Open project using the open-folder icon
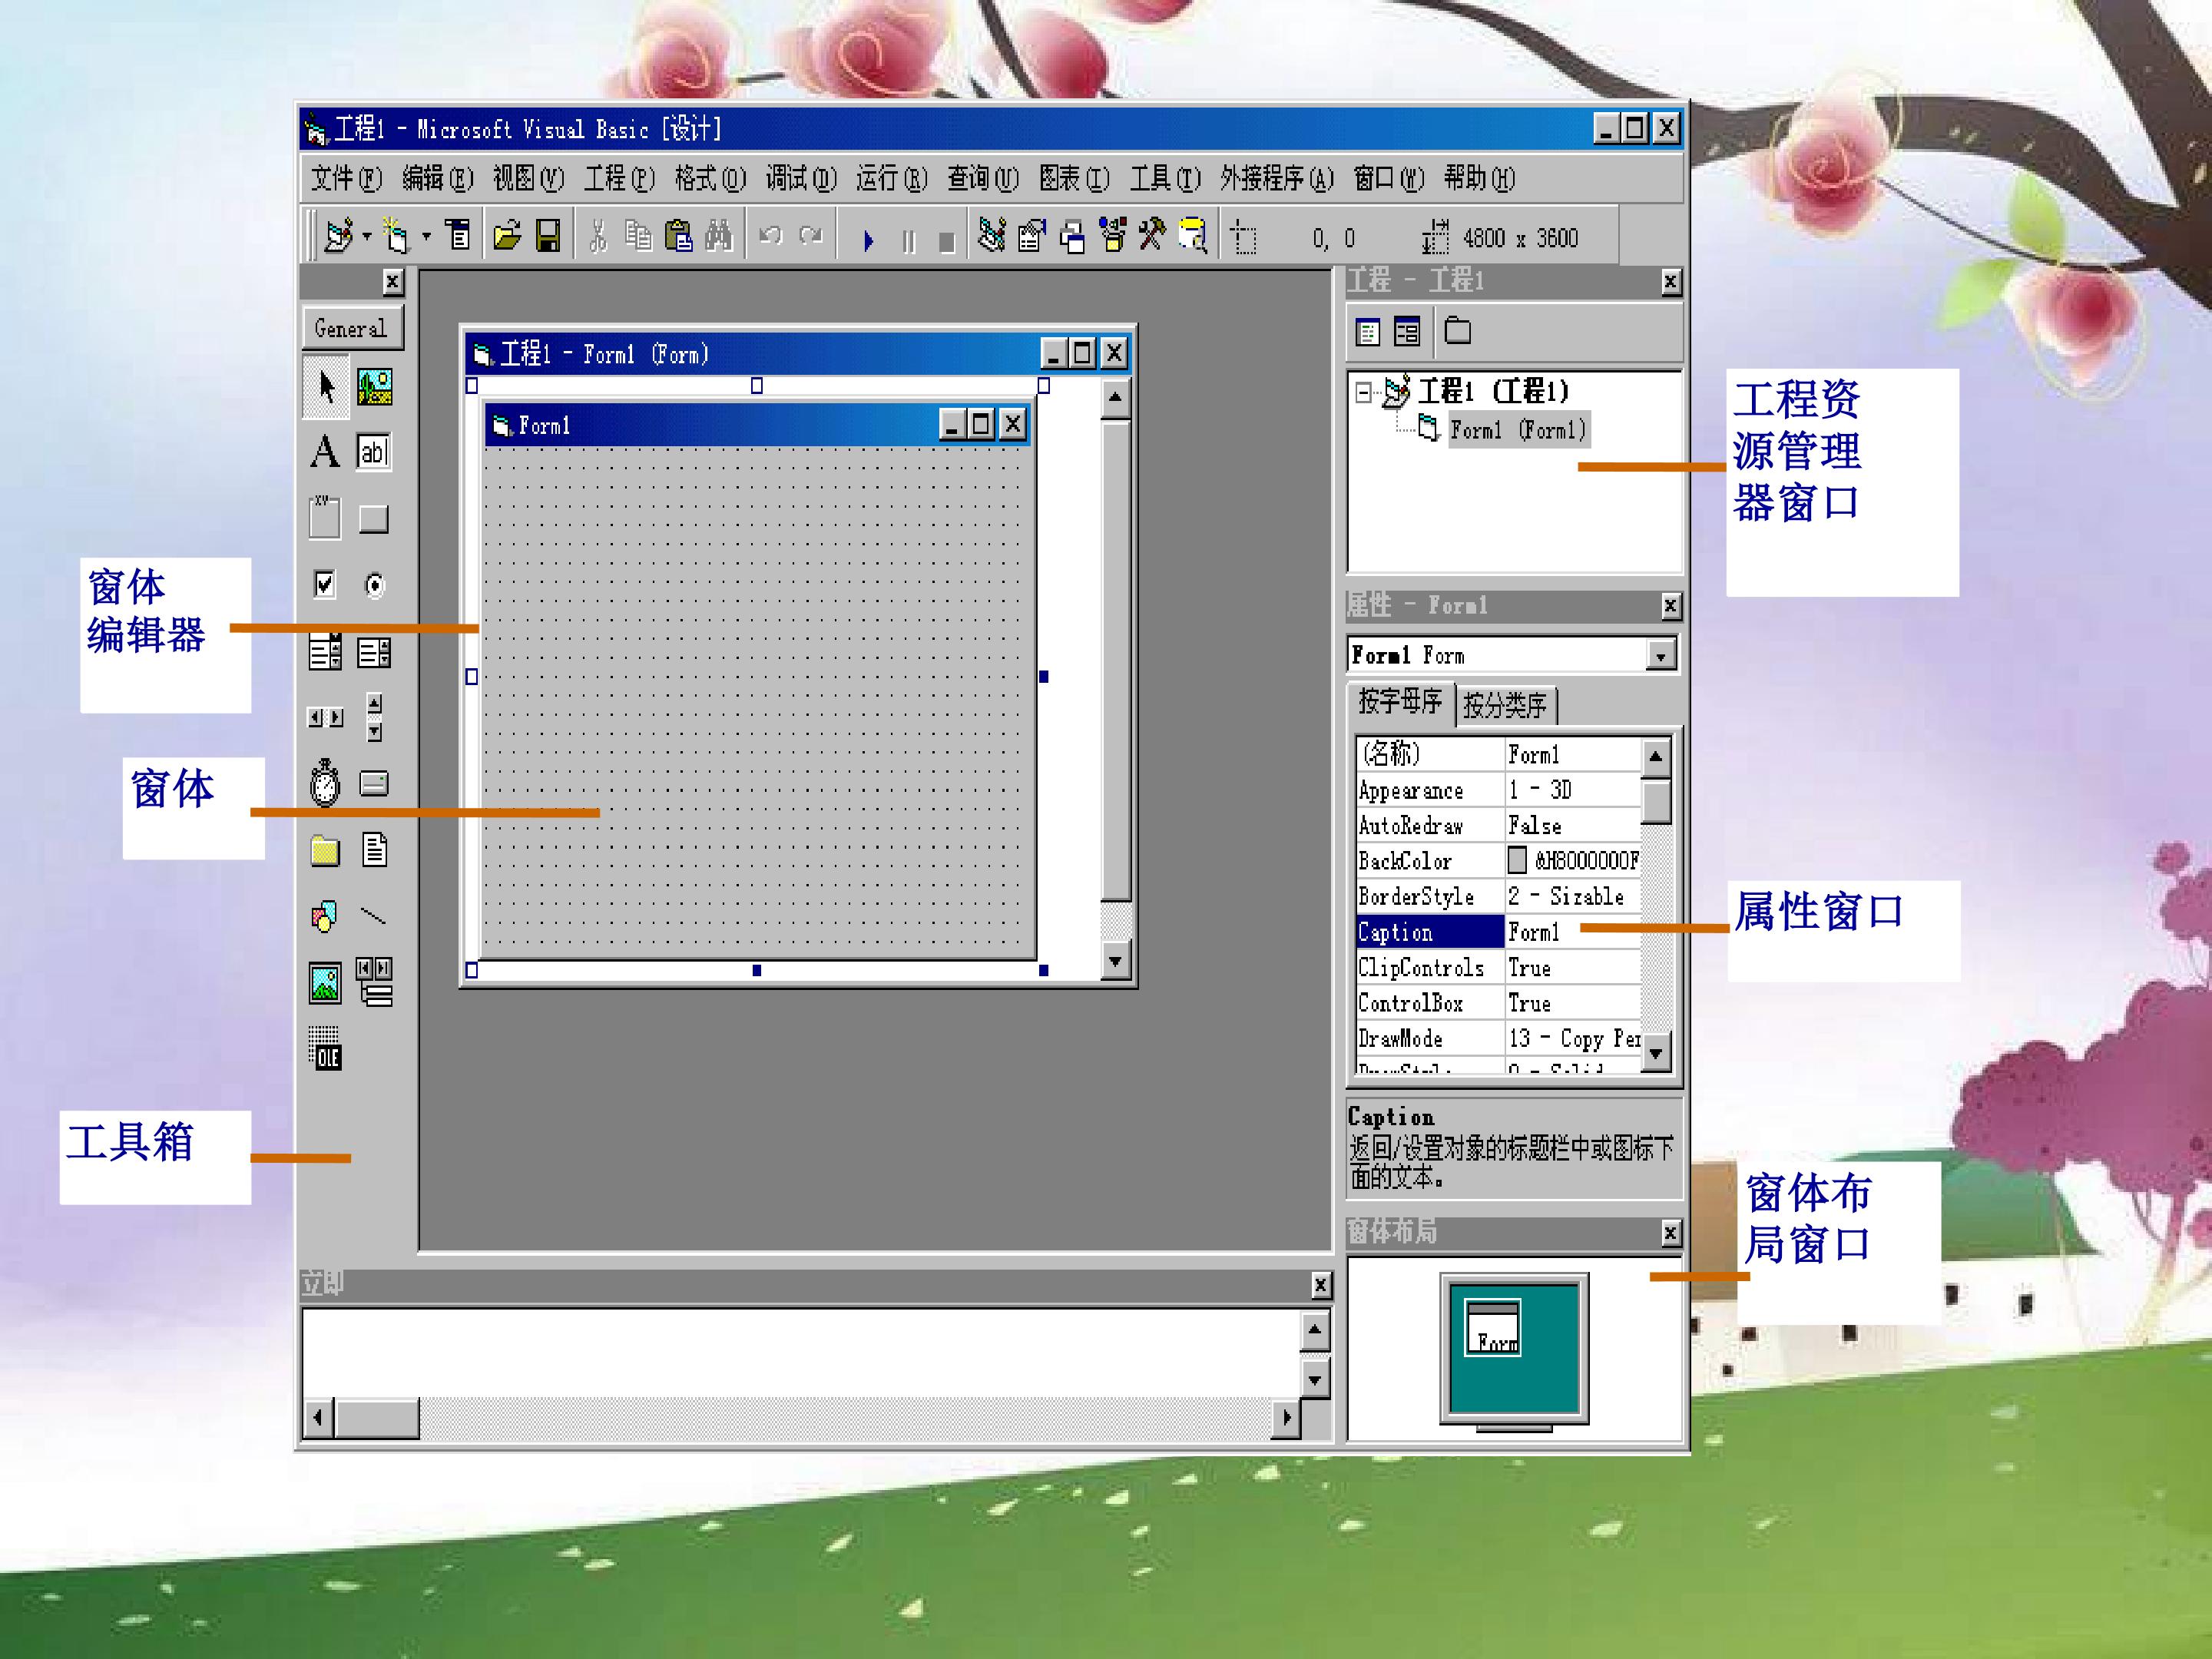 507,236
